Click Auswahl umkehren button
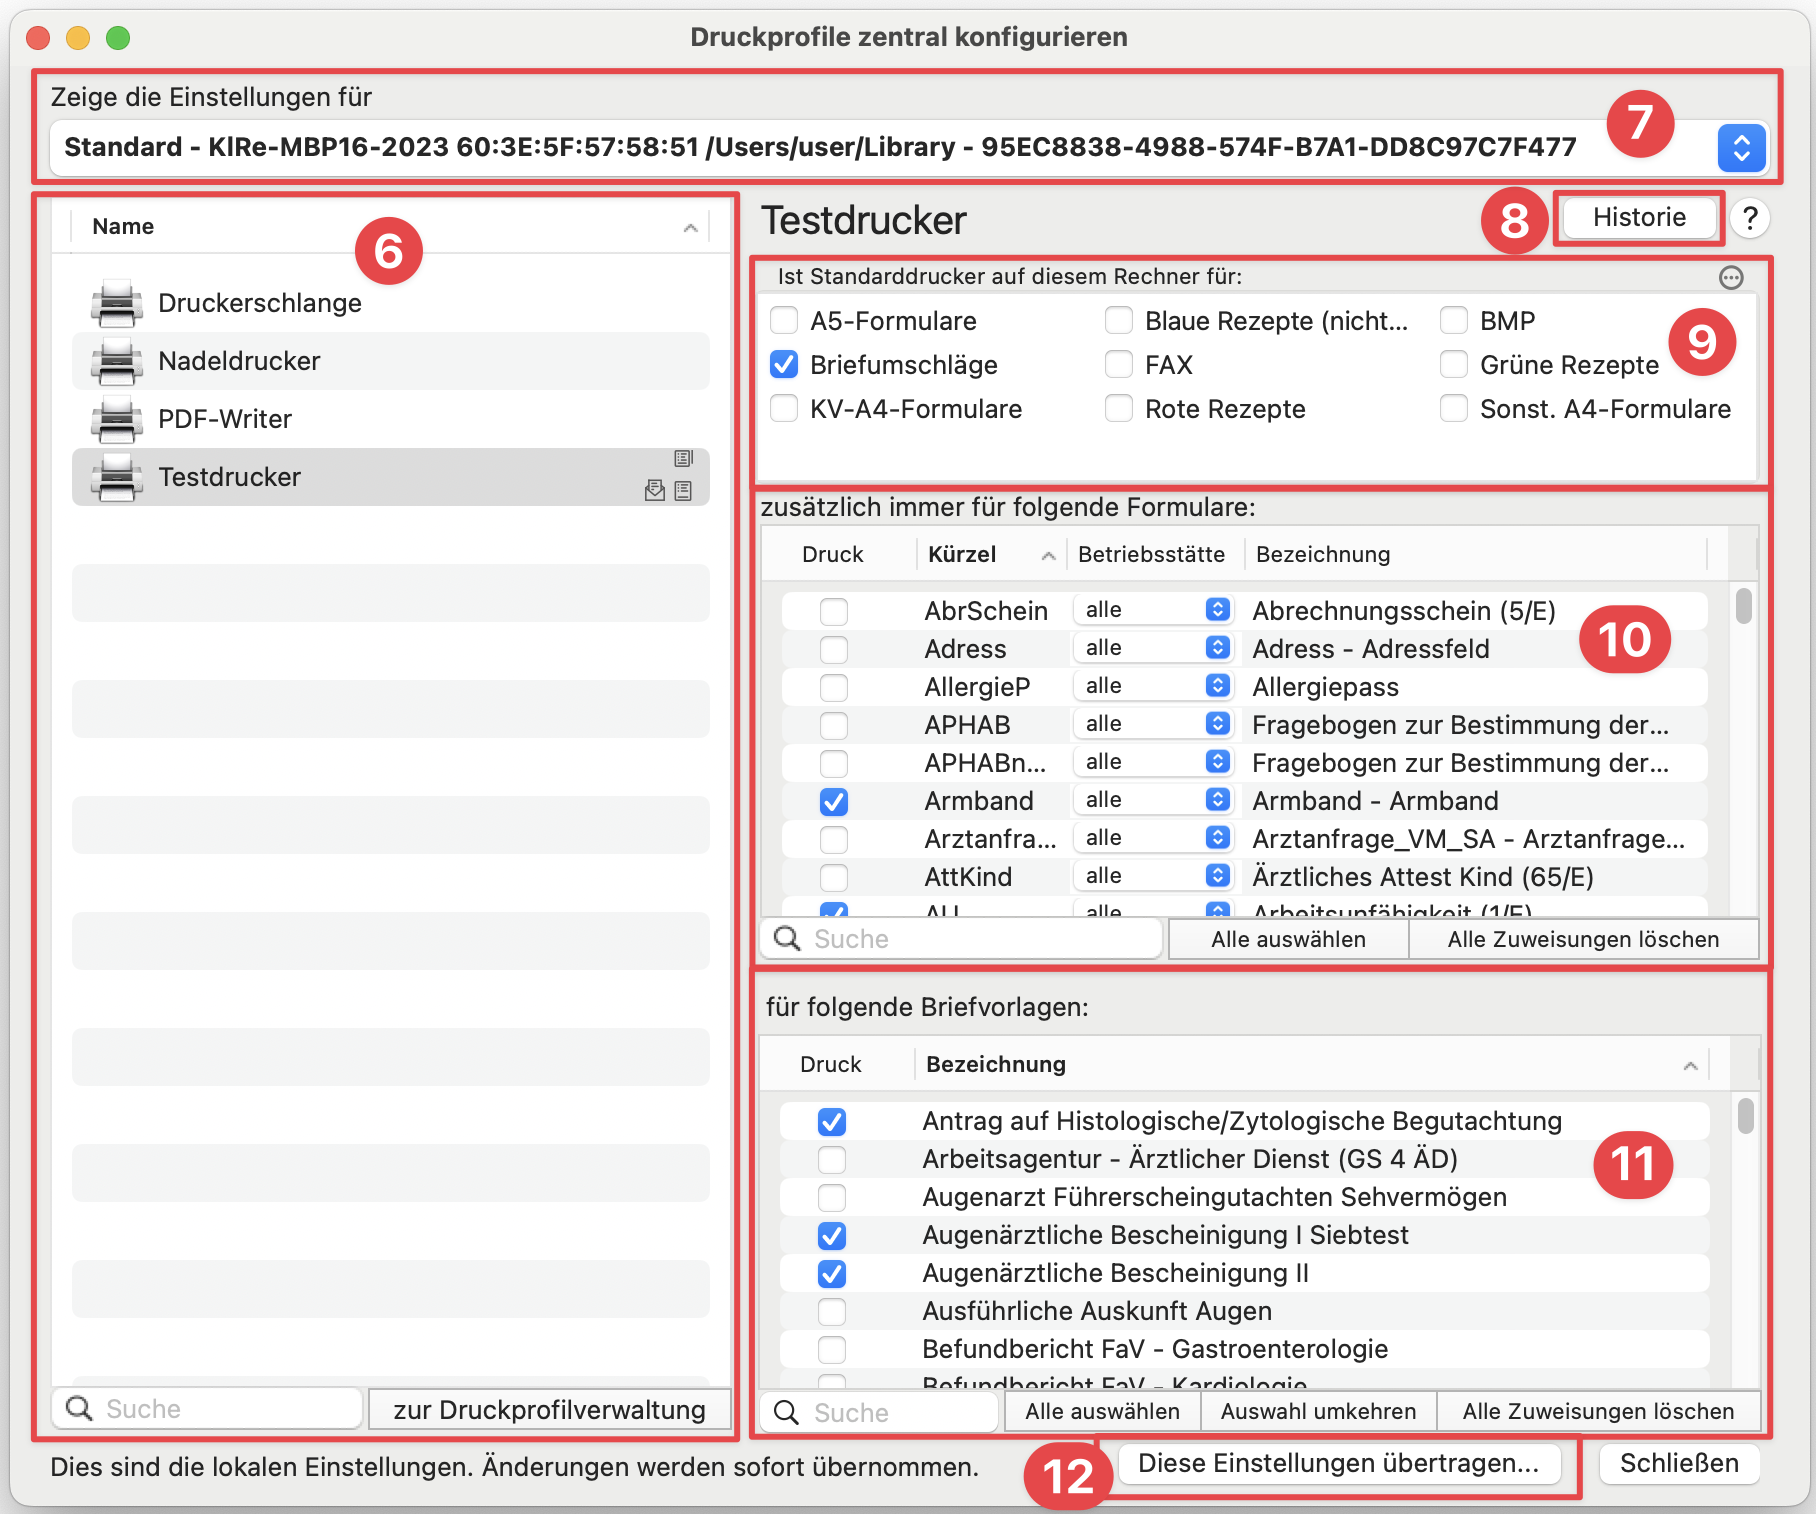The width and height of the screenshot is (1816, 1514). tap(1318, 1411)
